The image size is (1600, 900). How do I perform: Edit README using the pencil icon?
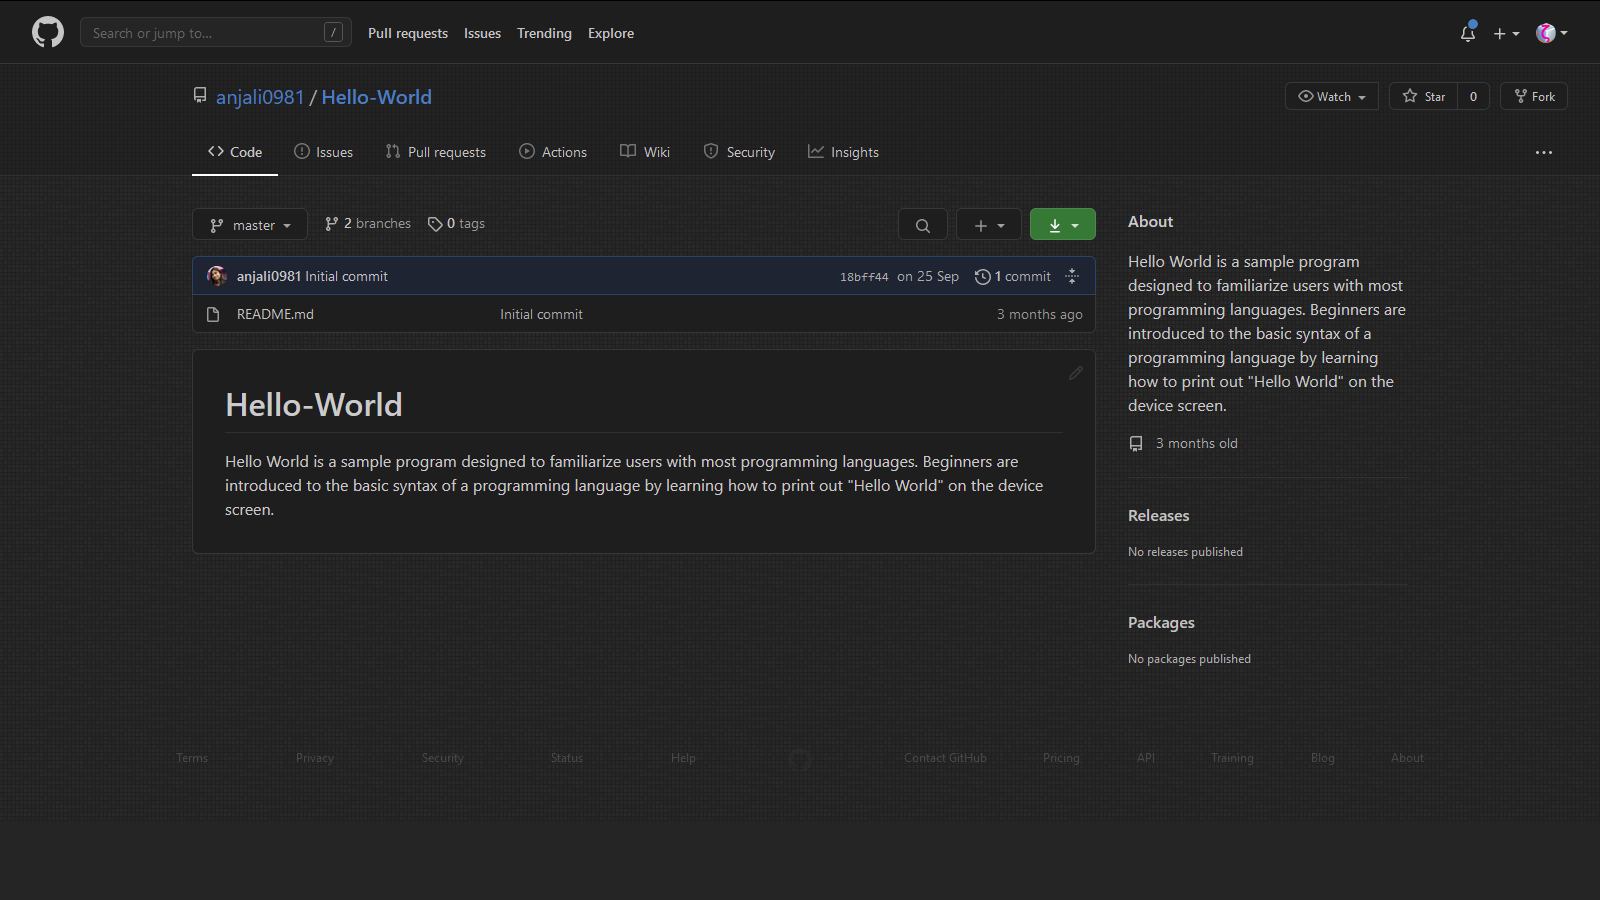click(x=1076, y=373)
